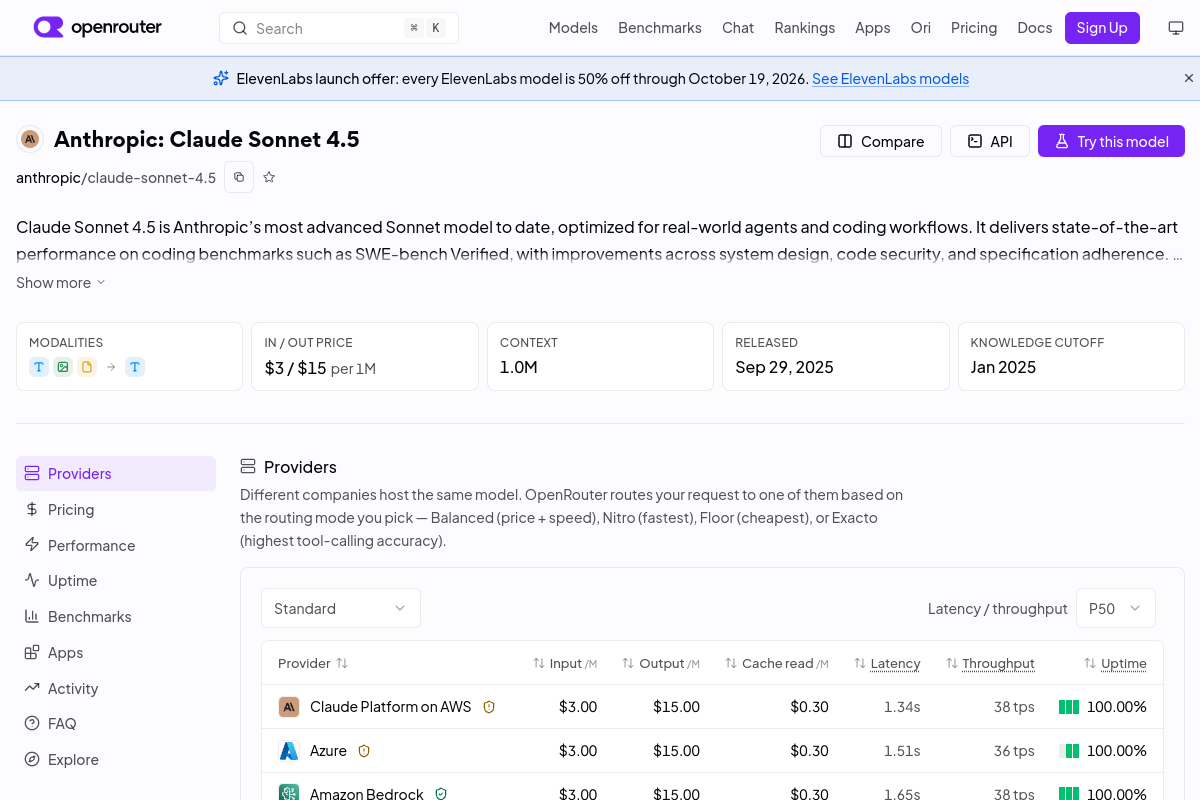
Task: Sort providers by the Provider column
Action: 313,663
